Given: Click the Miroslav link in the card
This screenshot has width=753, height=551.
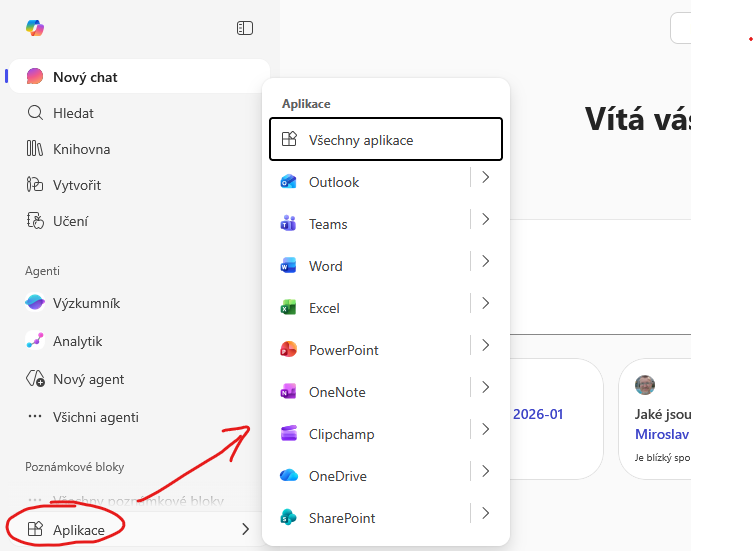Looking at the screenshot, I should click(x=662, y=434).
